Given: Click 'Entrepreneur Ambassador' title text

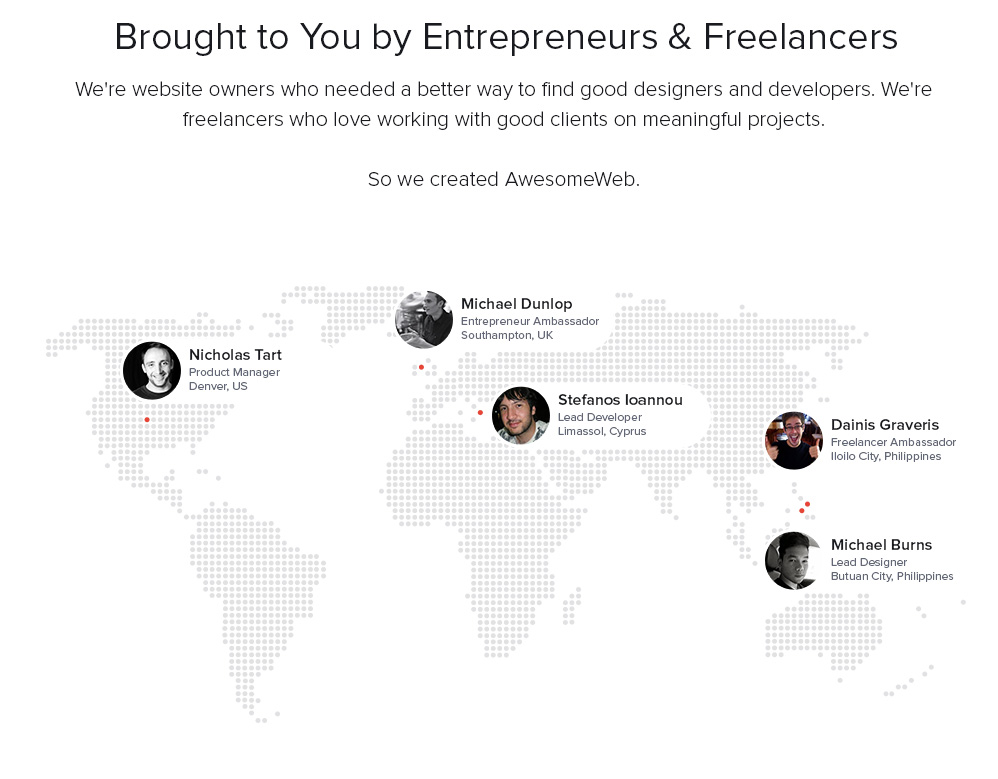Looking at the screenshot, I should (529, 321).
